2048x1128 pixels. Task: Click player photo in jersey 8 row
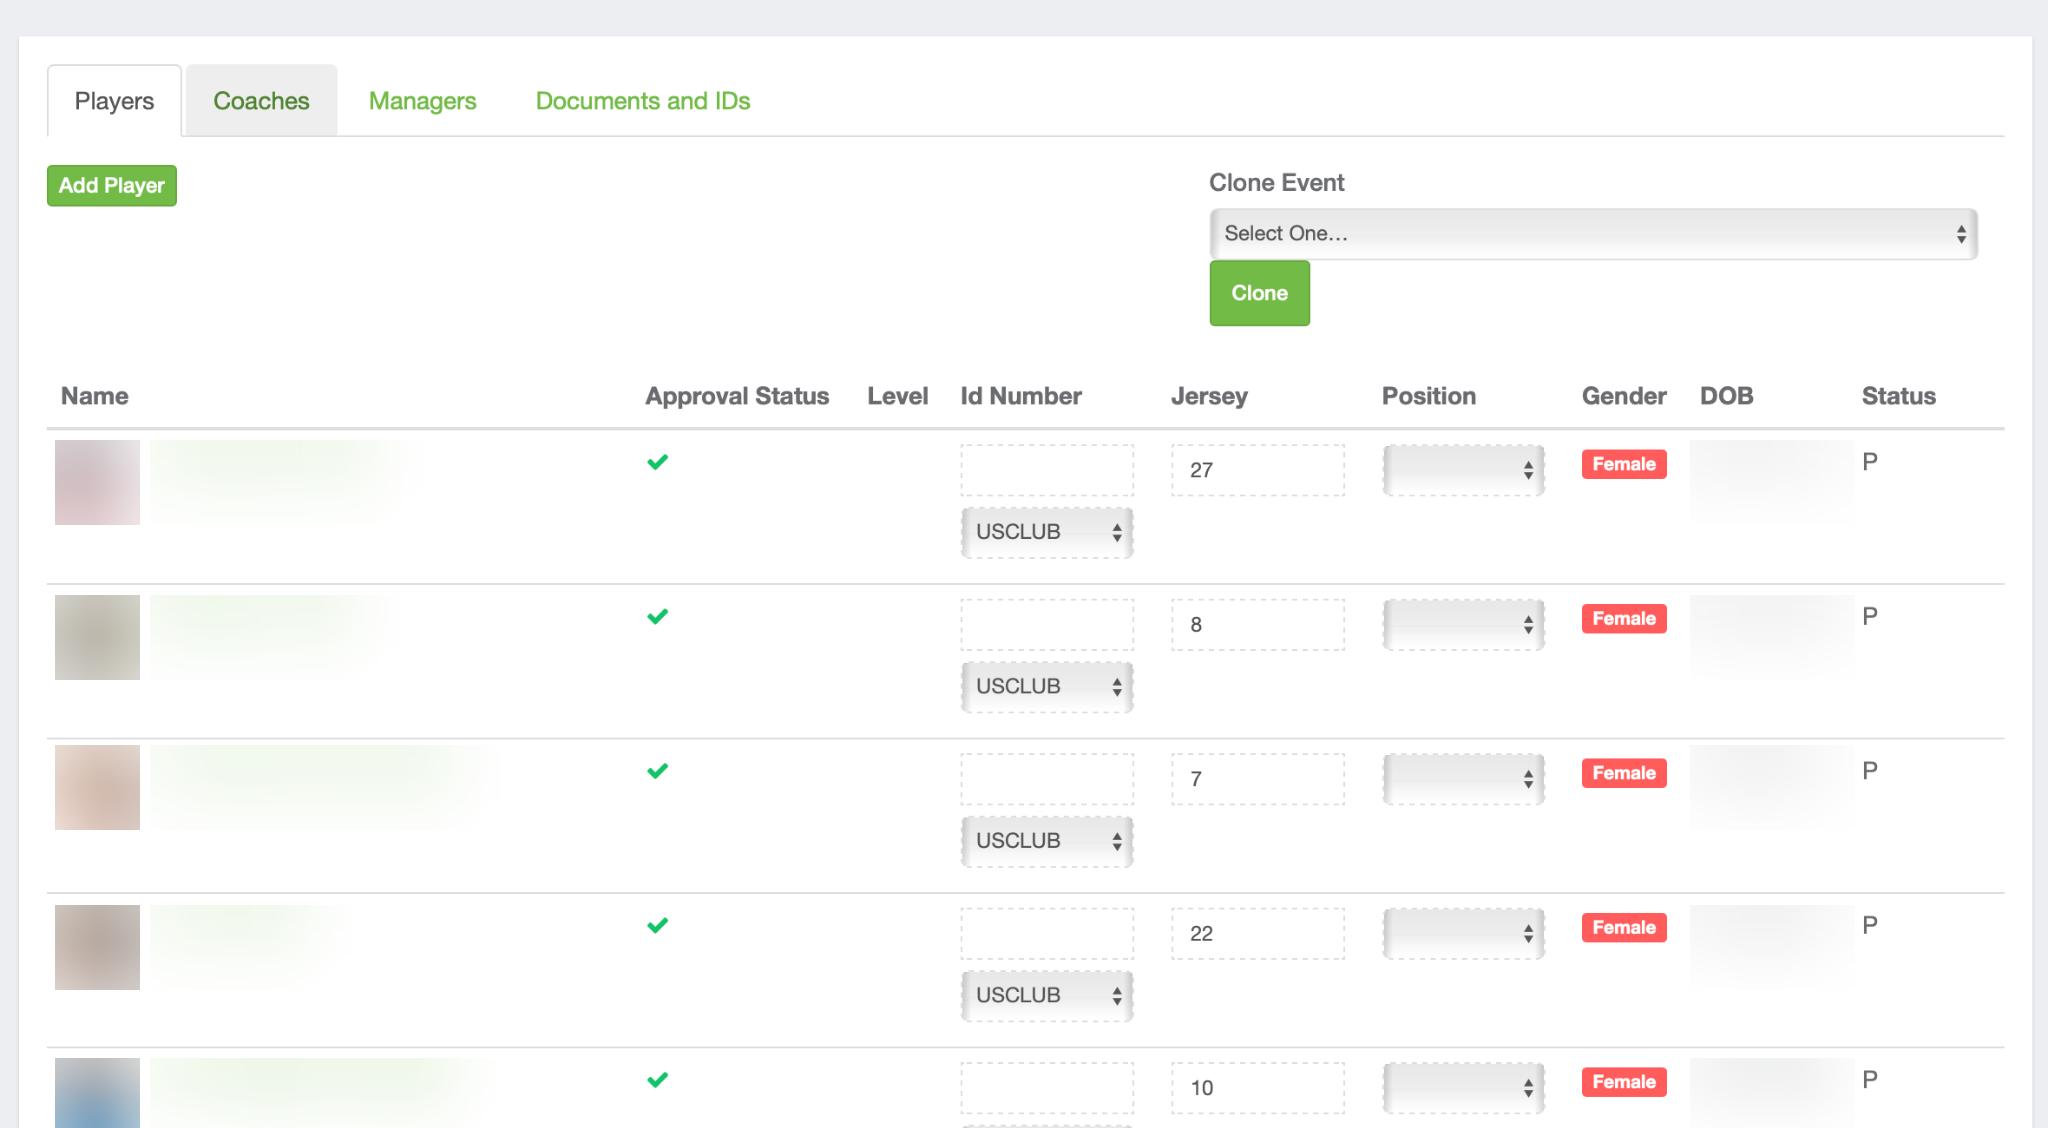pyautogui.click(x=97, y=637)
